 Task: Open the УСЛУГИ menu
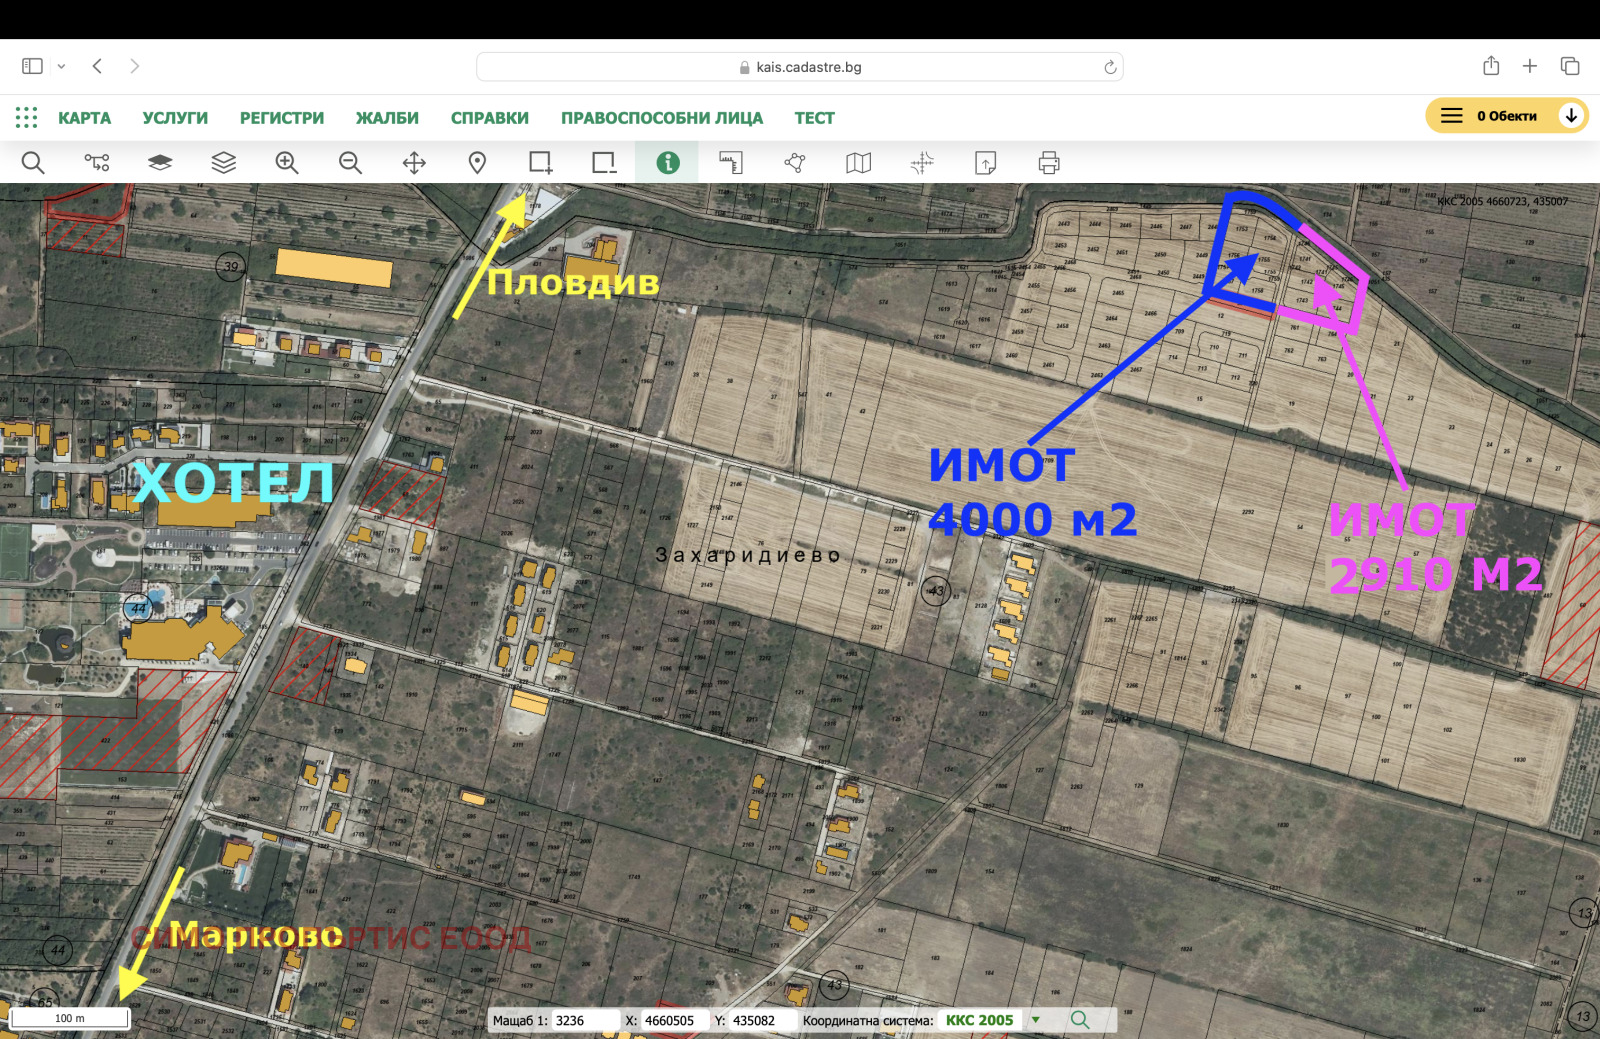(x=175, y=118)
